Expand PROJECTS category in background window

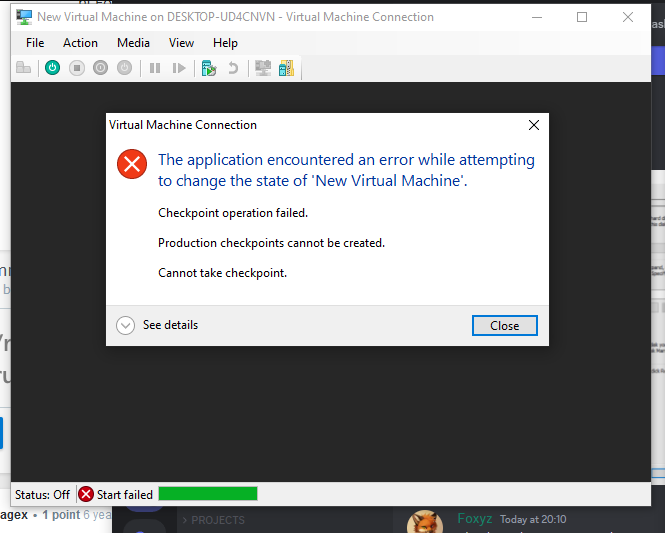[214, 520]
